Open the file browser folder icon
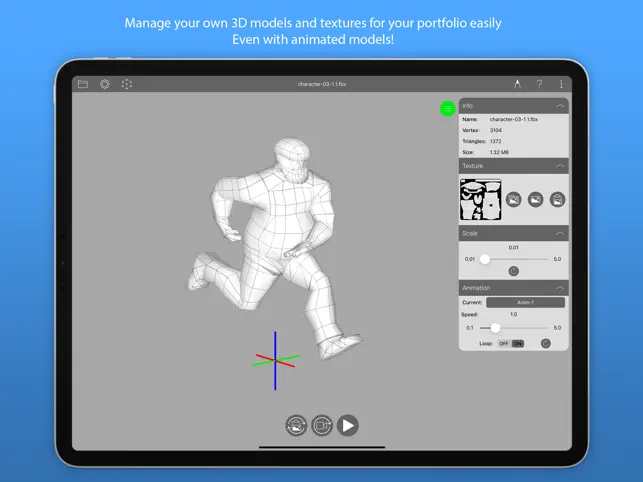643x482 pixels. coord(83,84)
